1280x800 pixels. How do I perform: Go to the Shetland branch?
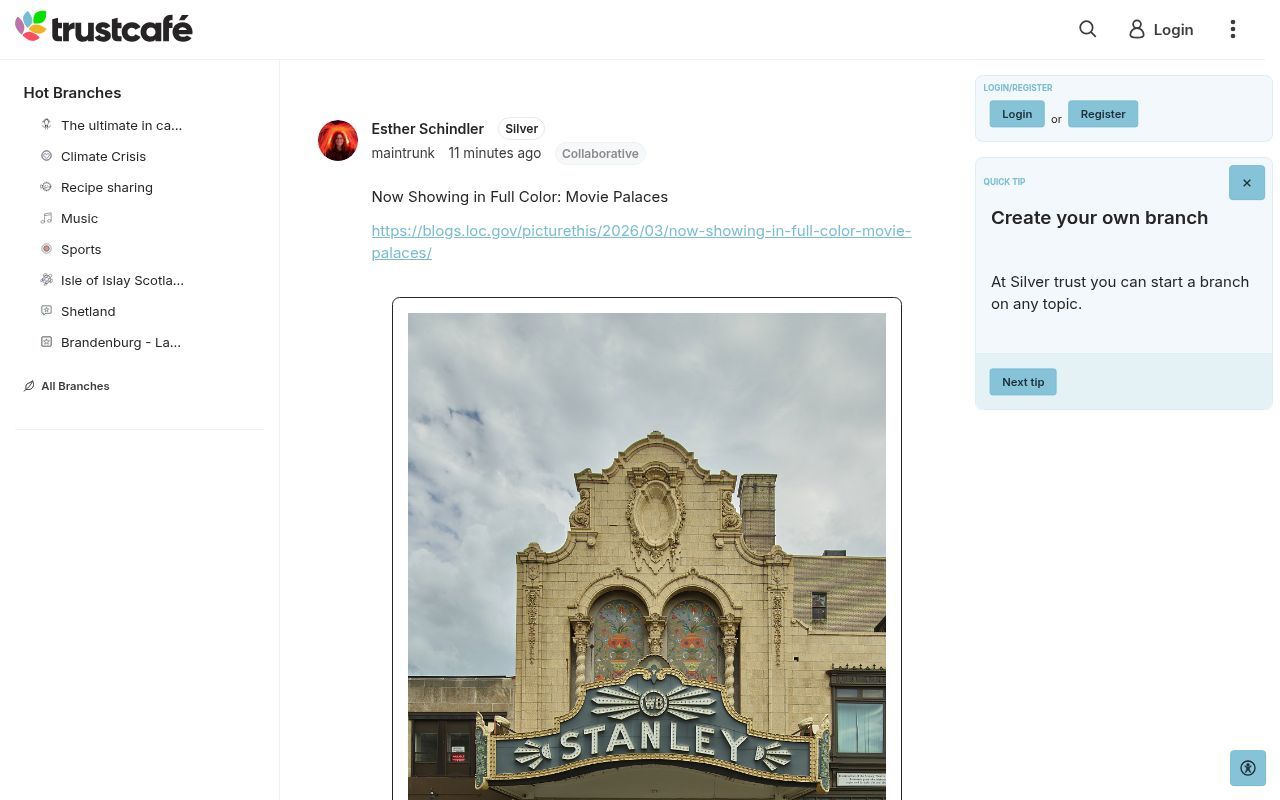tap(88, 311)
